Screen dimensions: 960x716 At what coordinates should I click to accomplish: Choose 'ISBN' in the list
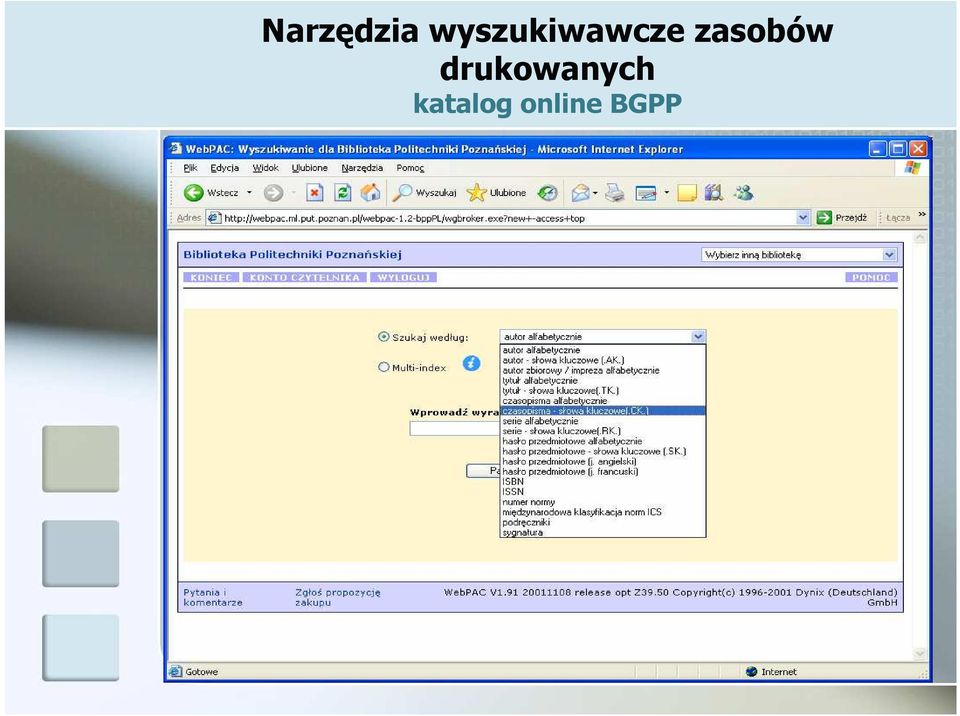(603, 482)
